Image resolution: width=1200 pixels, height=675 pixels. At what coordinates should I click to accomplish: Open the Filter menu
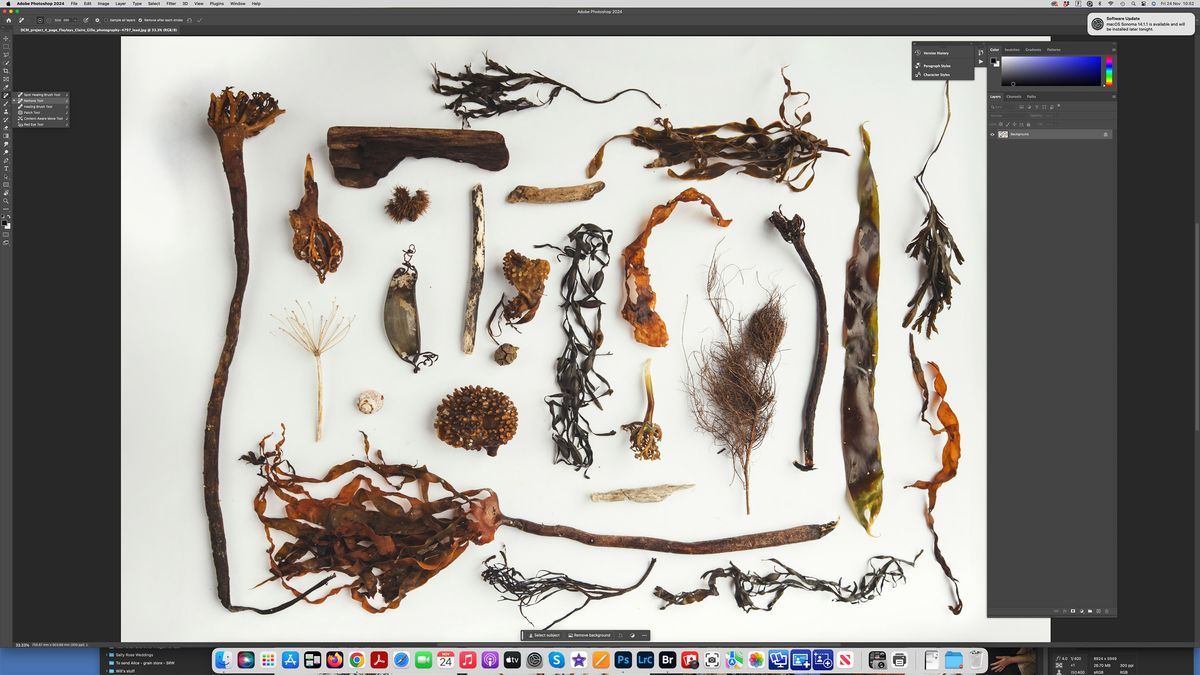[170, 4]
